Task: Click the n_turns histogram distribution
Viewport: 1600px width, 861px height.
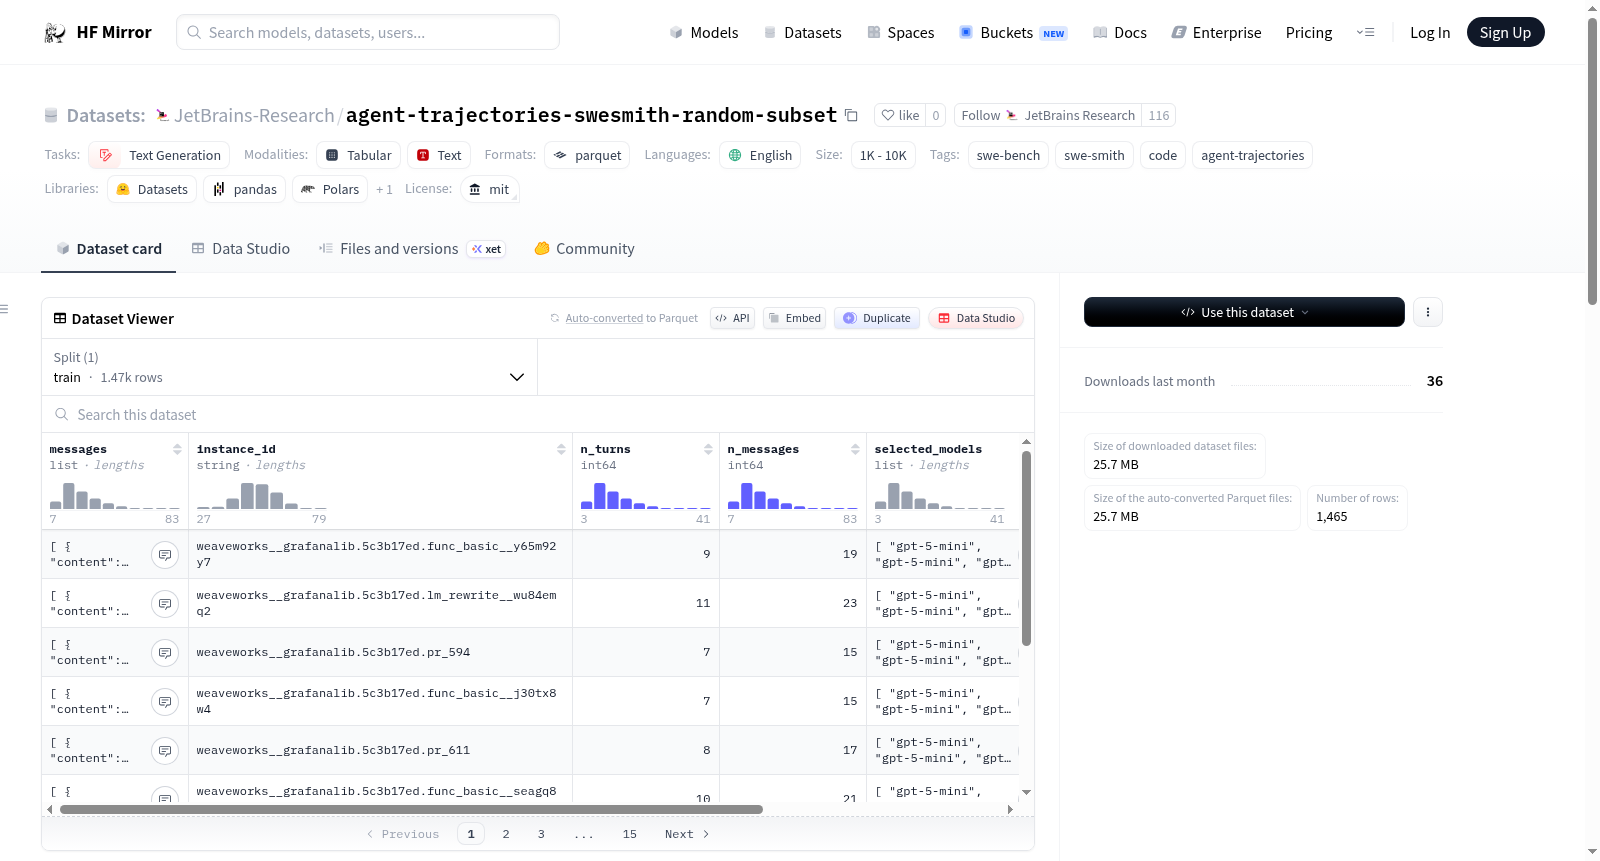Action: pos(646,496)
